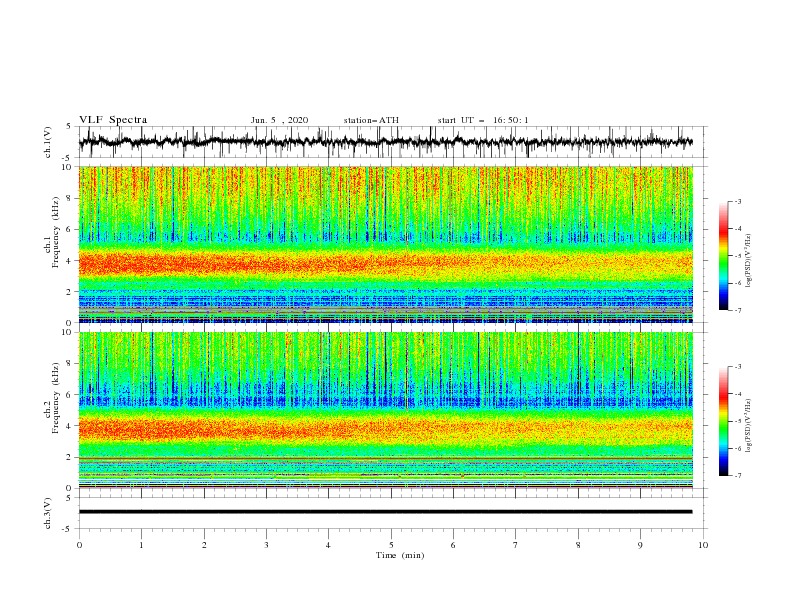Screen dimensions: 792x612
Task: Click the ch.2 colorbar 'log(PSD)(V²/Hz)' label
Action: click(x=749, y=426)
